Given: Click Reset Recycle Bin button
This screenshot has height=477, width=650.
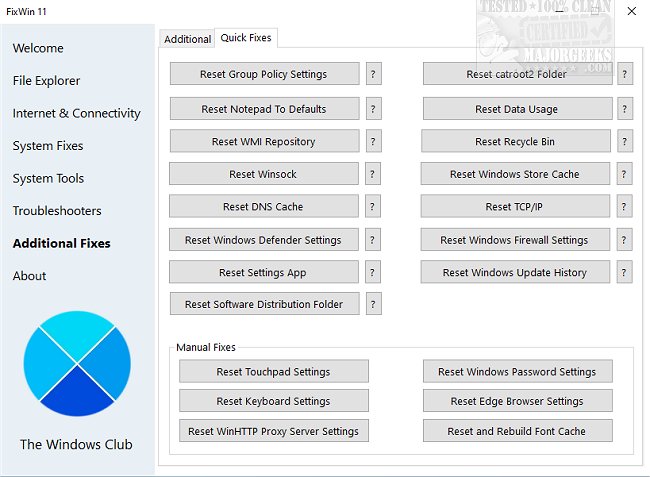Looking at the screenshot, I should (516, 141).
